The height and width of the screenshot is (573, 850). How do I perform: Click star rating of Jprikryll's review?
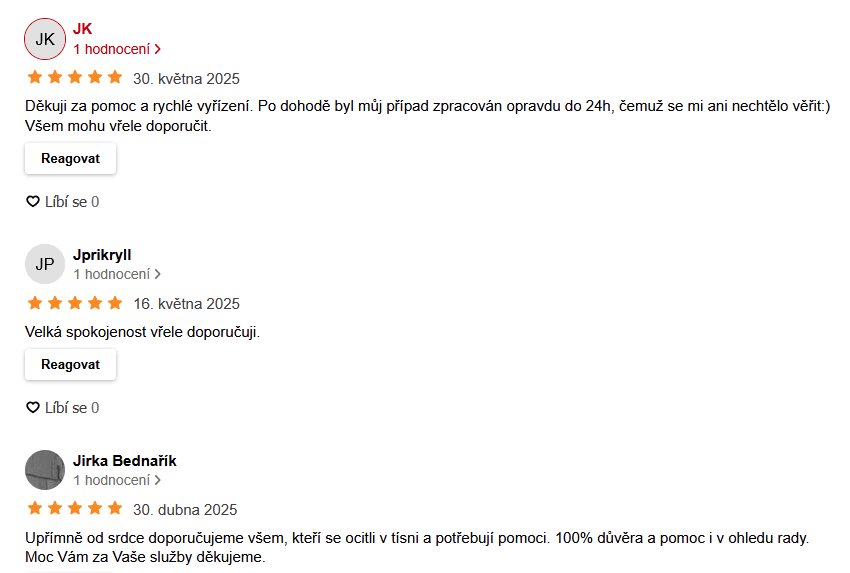(75, 302)
